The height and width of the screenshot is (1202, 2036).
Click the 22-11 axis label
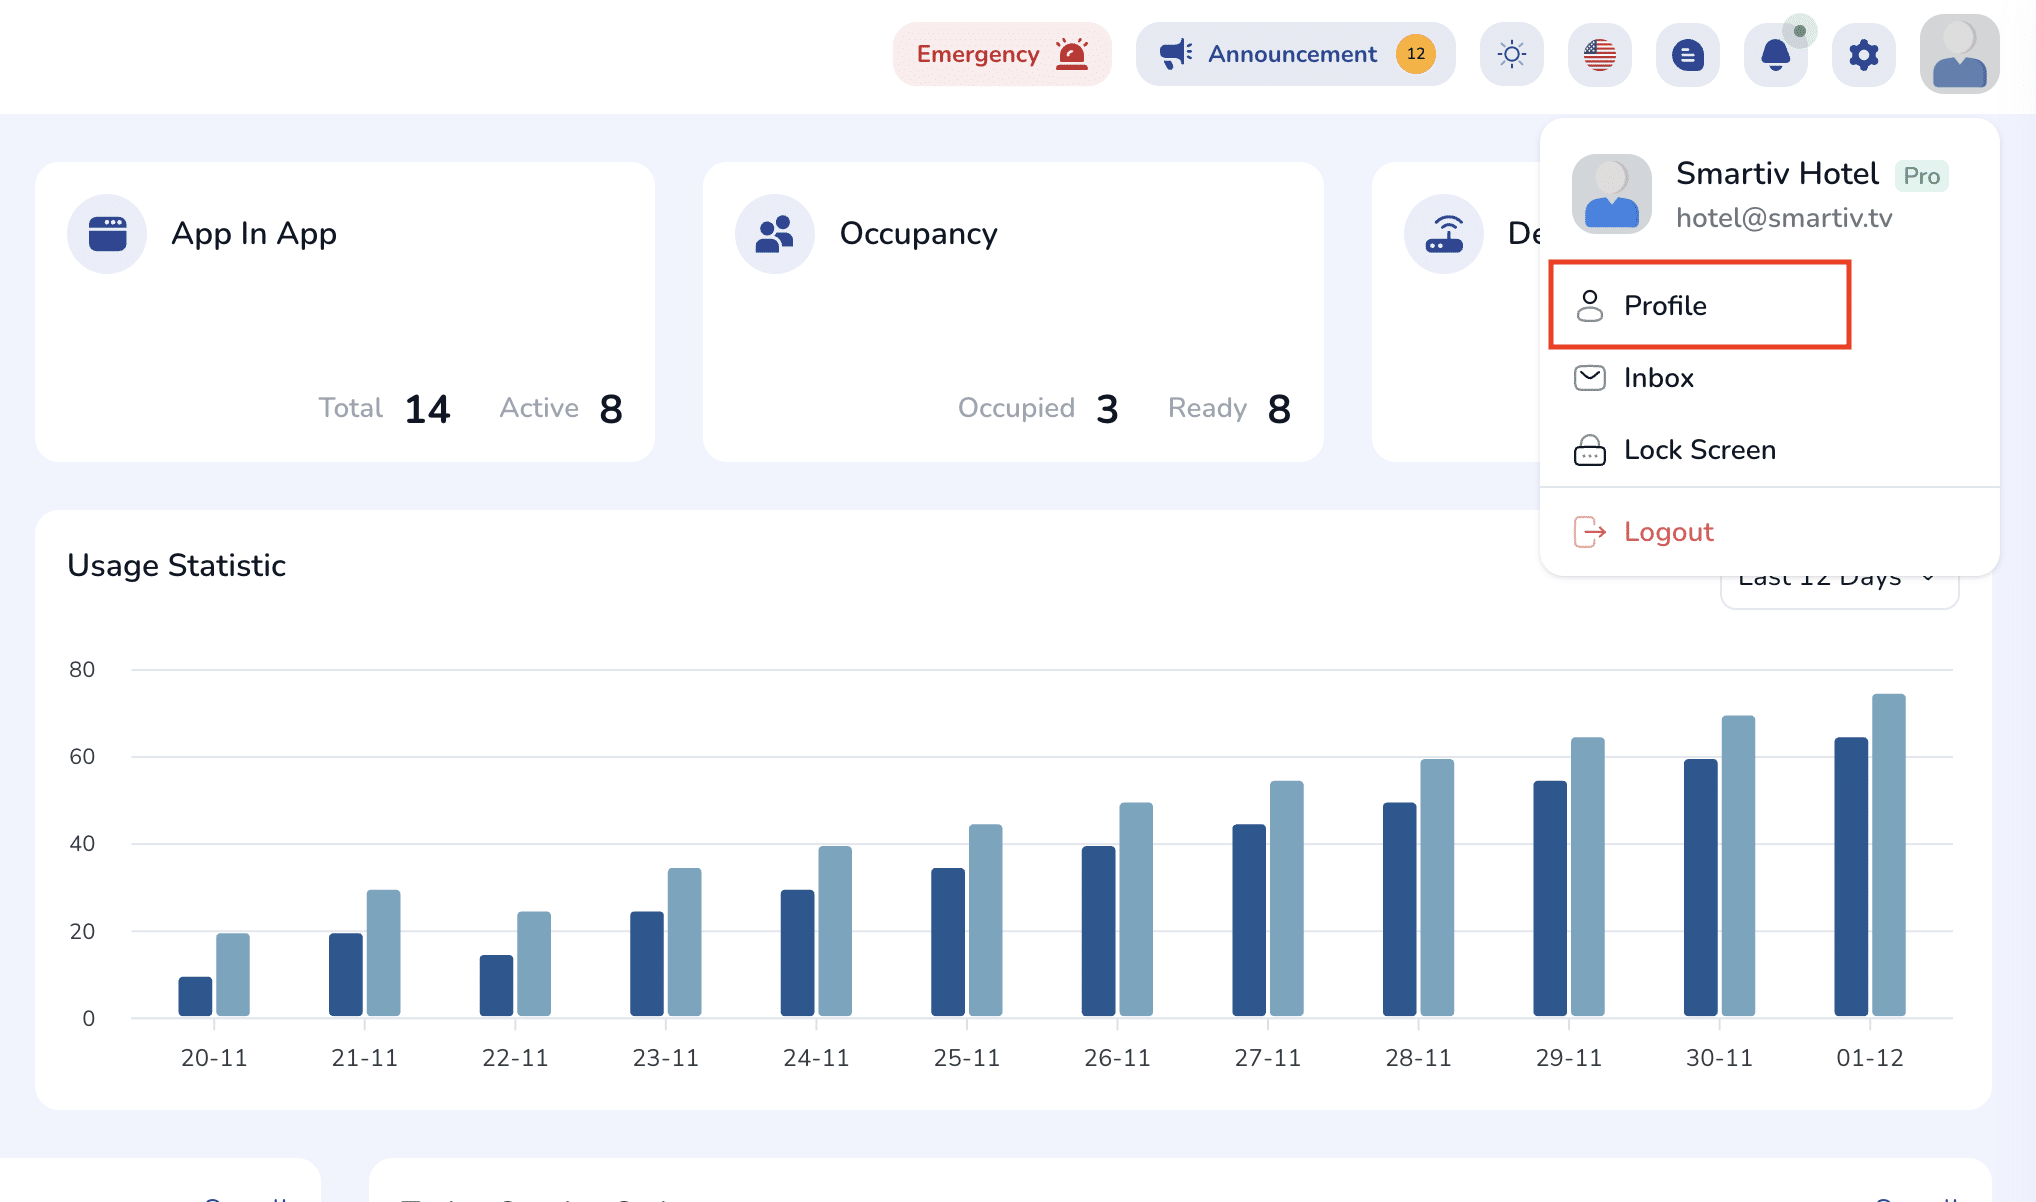(x=515, y=1058)
